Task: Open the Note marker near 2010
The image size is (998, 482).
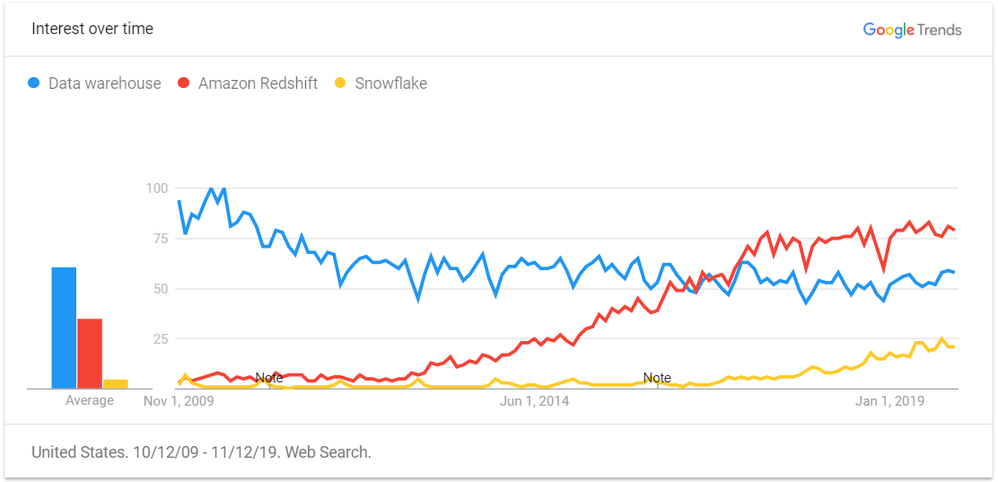Action: pos(269,378)
